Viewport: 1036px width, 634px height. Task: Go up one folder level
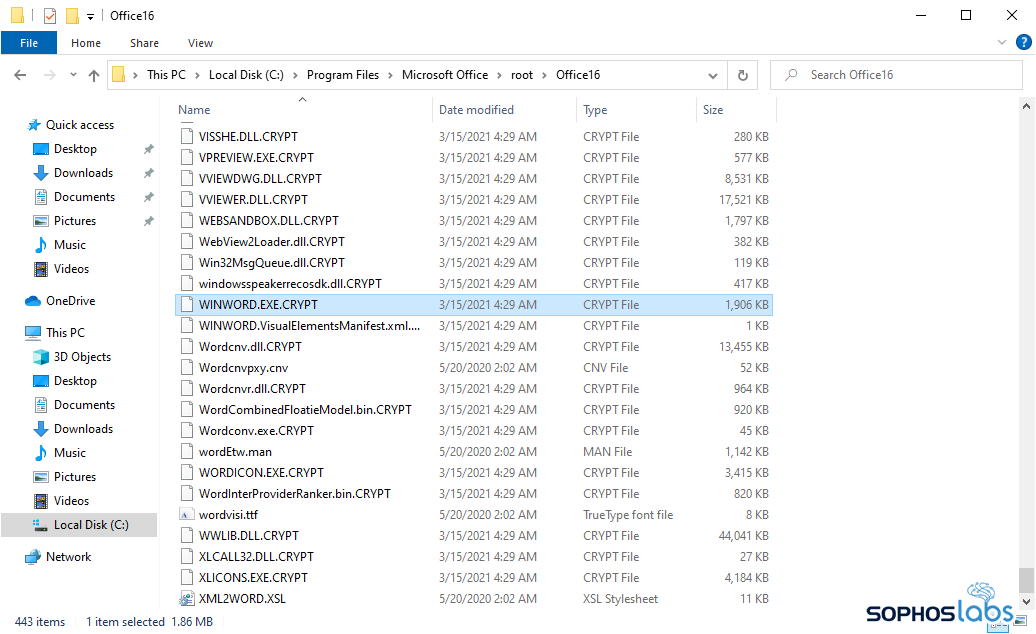pyautogui.click(x=94, y=75)
